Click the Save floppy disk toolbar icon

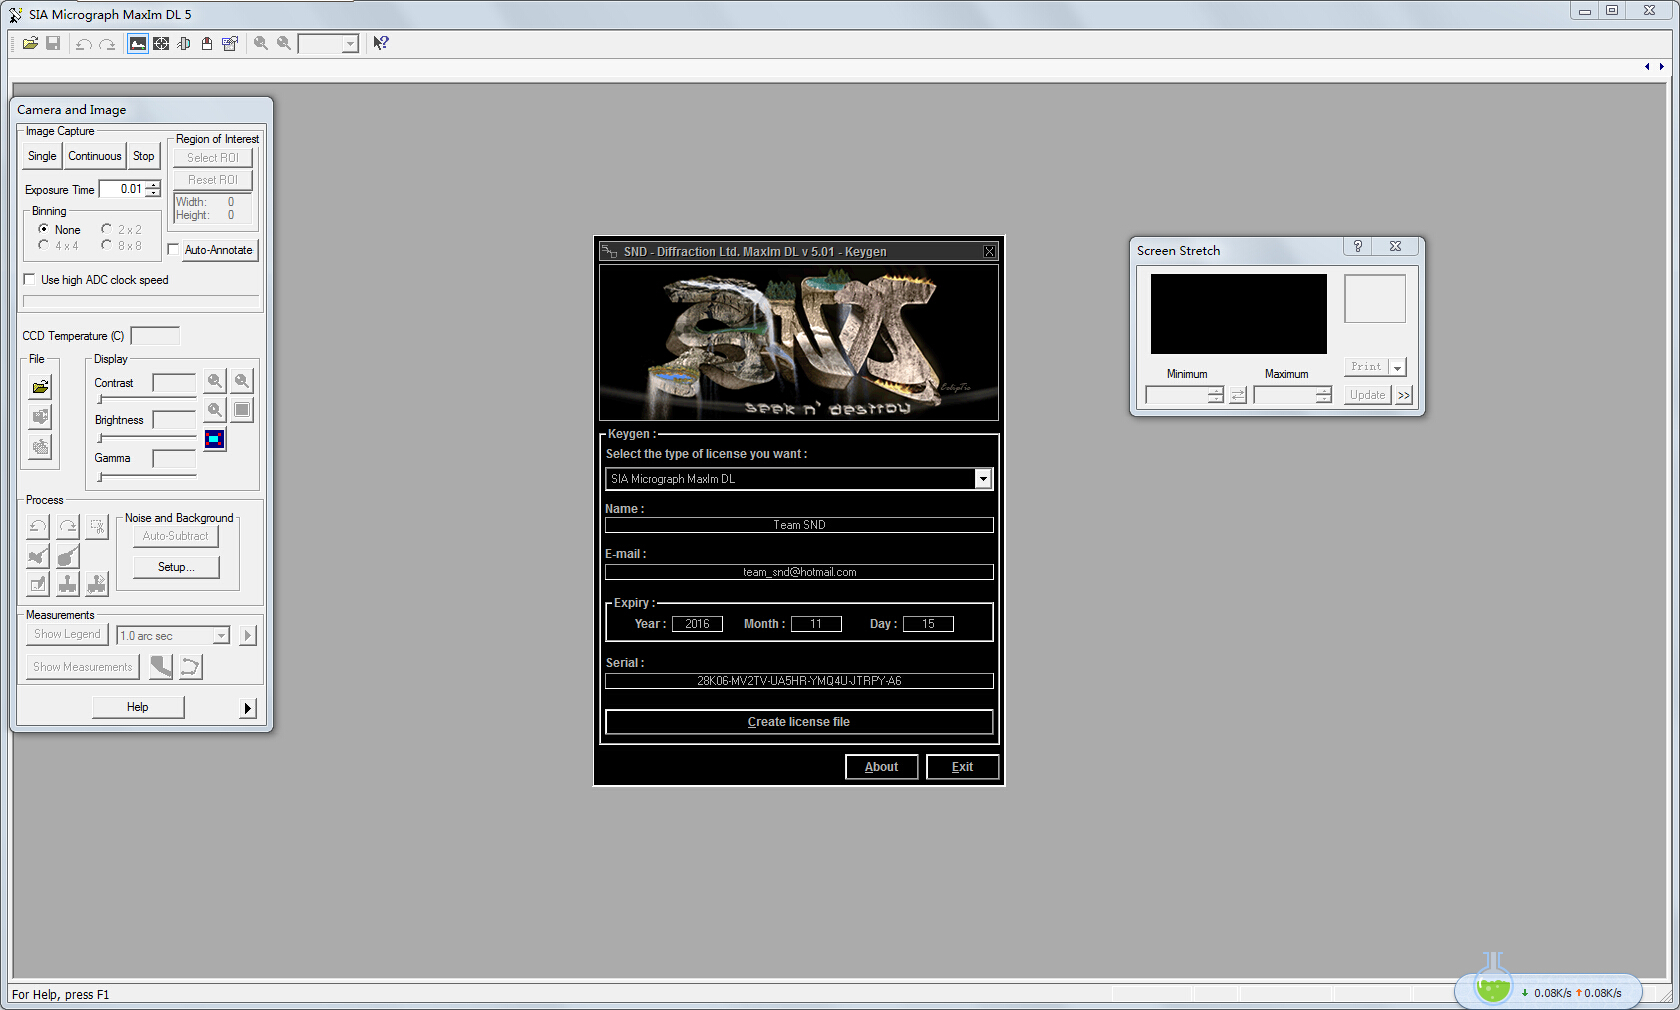click(53, 43)
